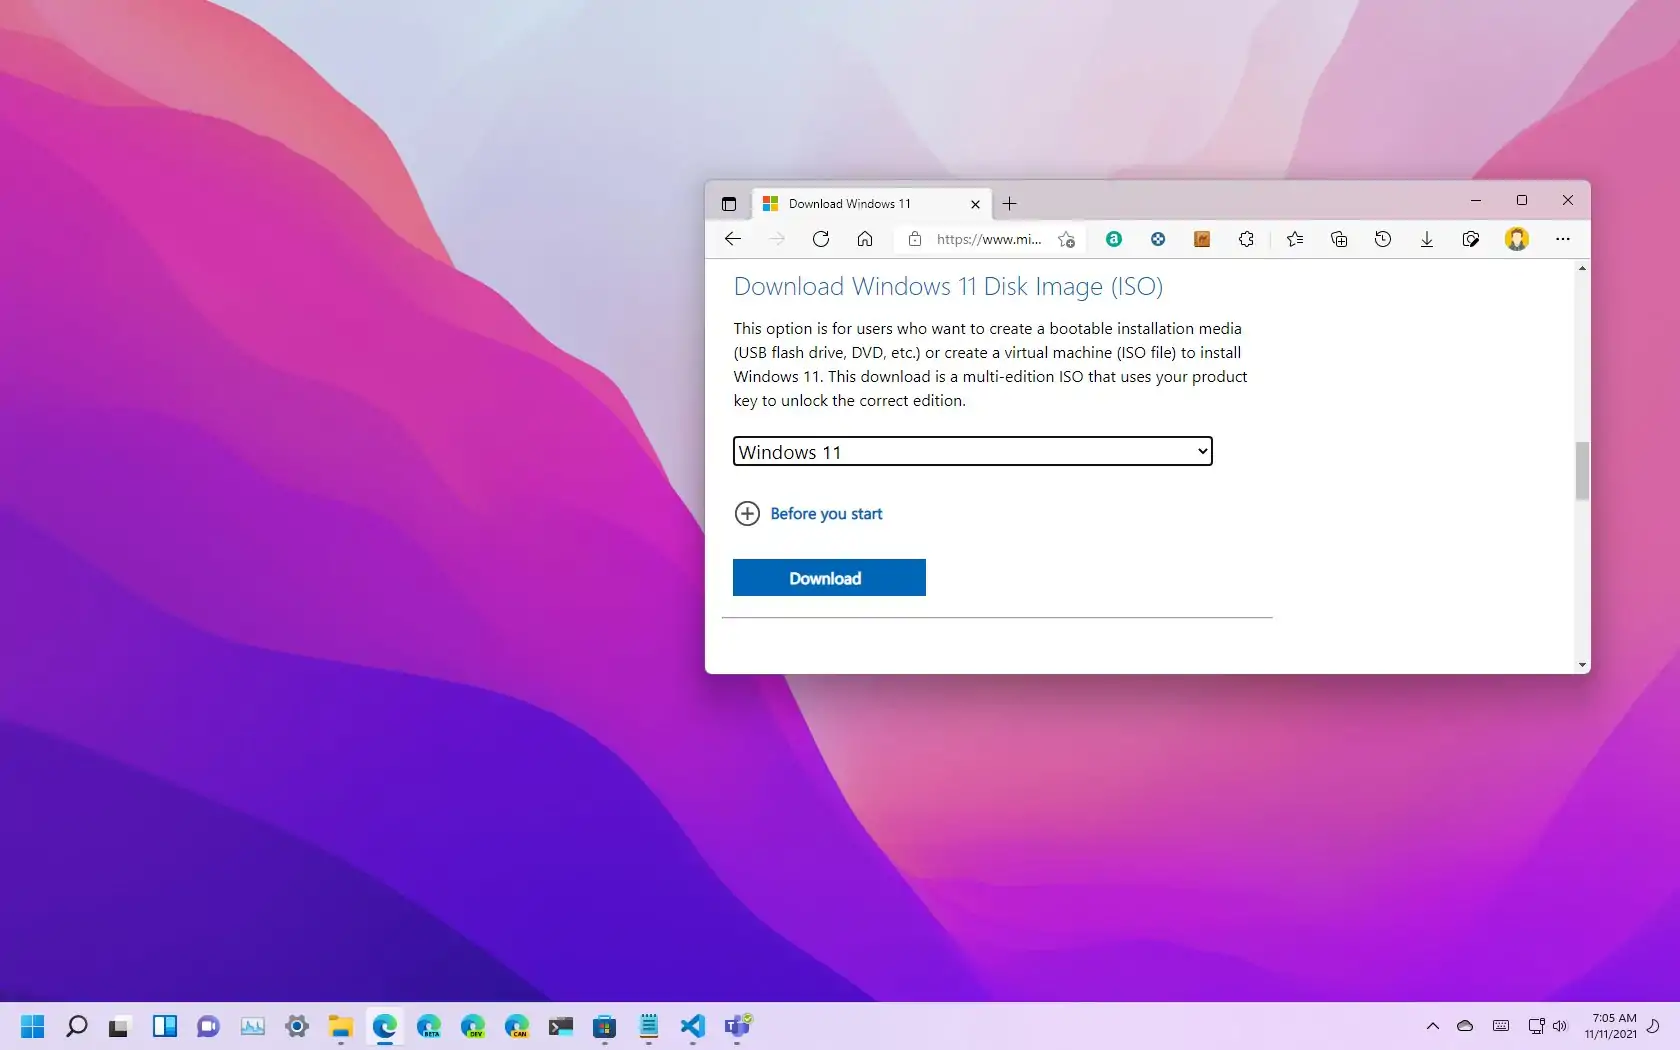The width and height of the screenshot is (1680, 1050).
Task: Launch Edge Canary from the taskbar
Action: click(517, 1026)
